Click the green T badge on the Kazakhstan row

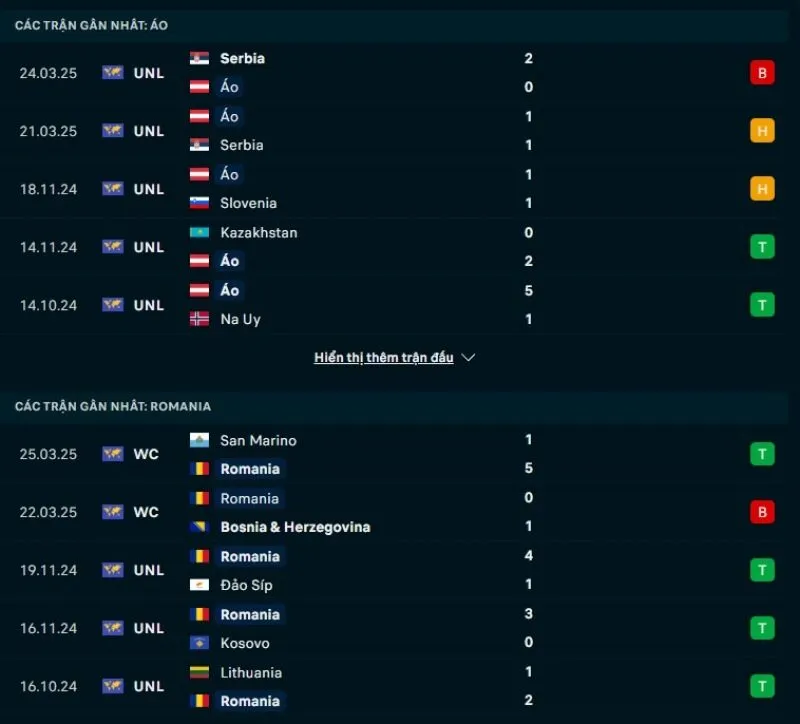pyautogui.click(x=762, y=246)
